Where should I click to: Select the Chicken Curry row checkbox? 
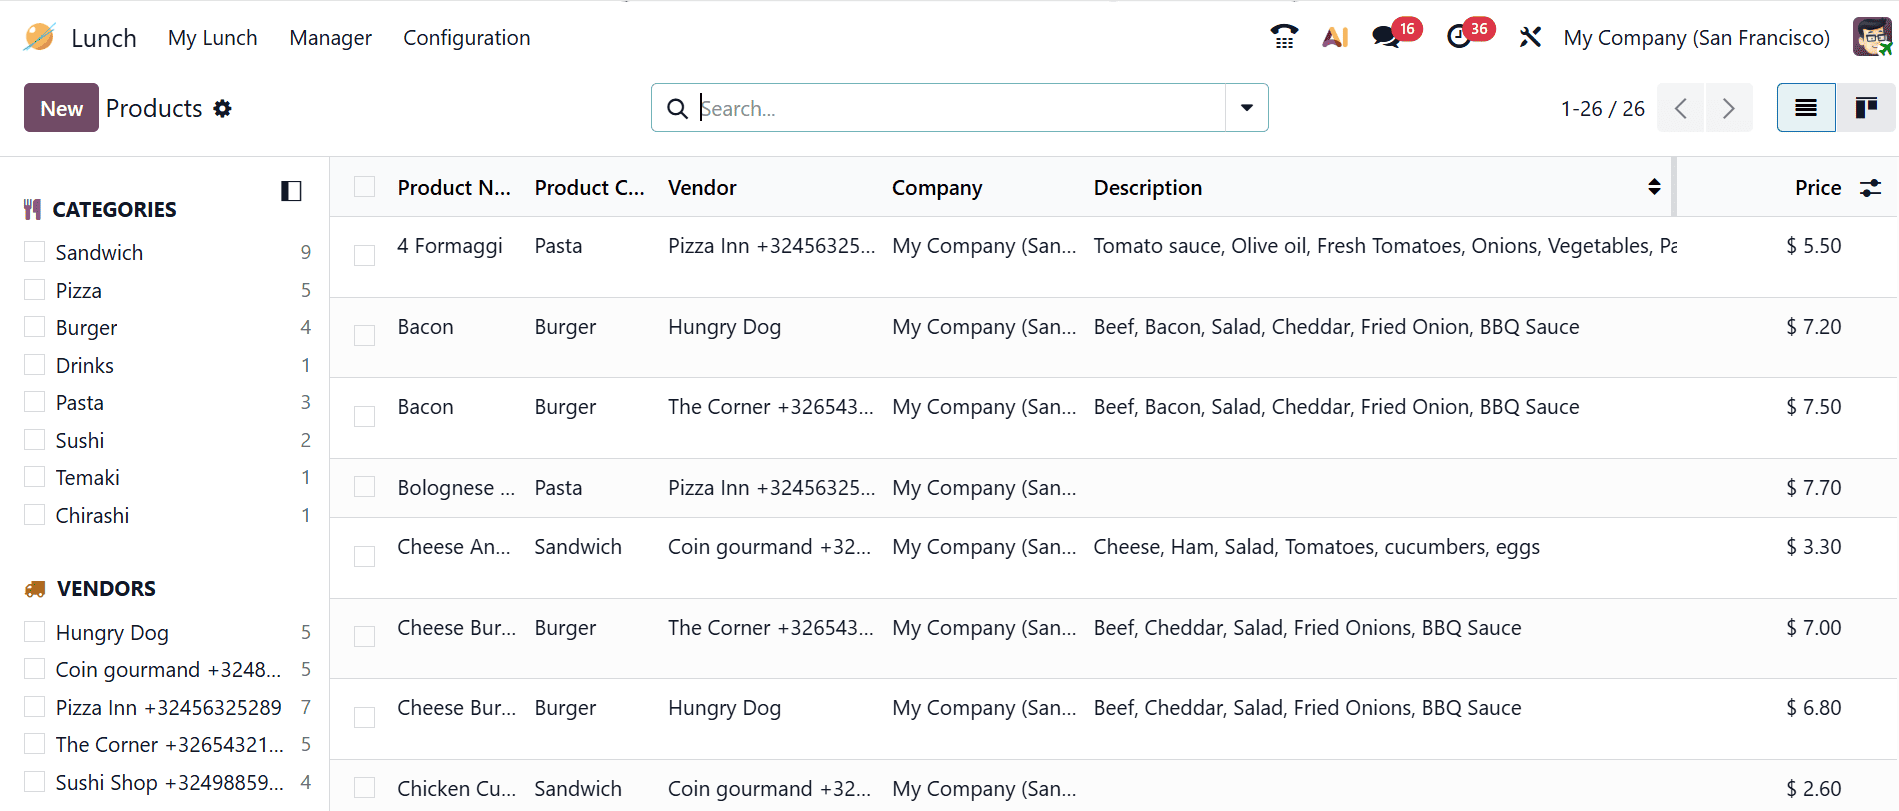pos(365,788)
